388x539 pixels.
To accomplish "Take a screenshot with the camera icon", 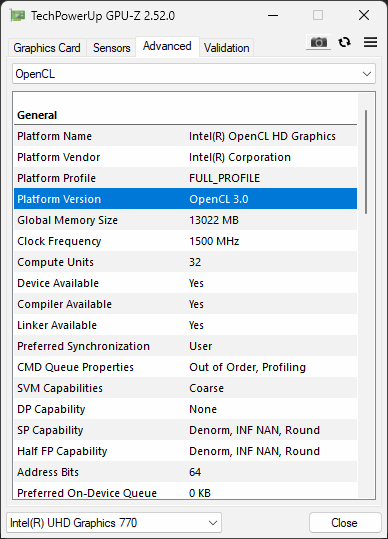I will (319, 42).
